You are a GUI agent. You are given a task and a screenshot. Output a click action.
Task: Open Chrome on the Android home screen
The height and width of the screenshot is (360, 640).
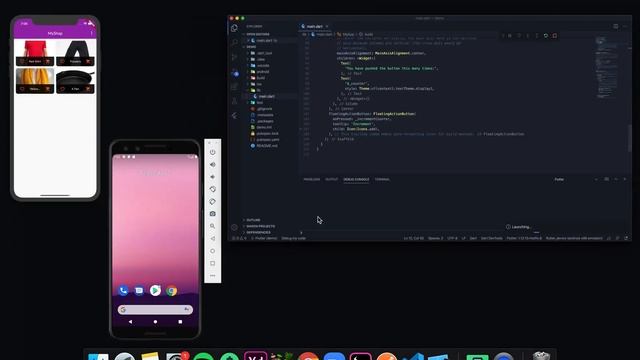pos(172,290)
